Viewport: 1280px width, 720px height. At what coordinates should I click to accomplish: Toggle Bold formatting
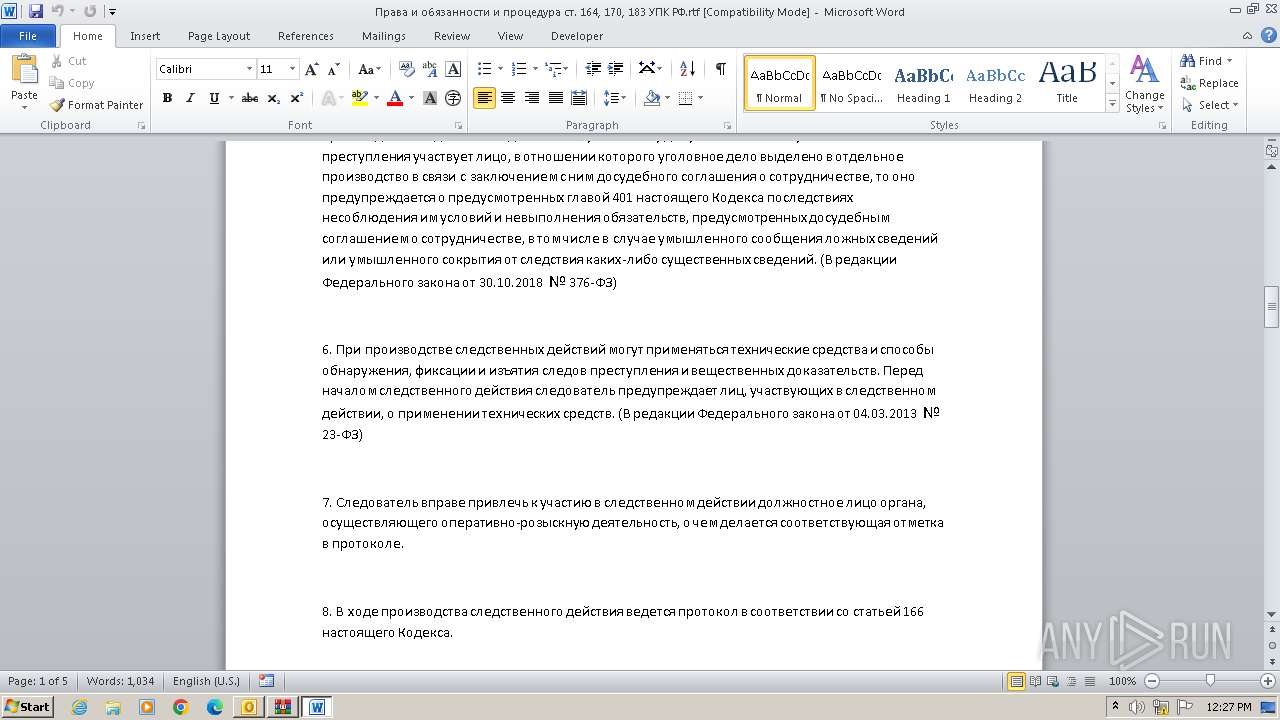167,98
